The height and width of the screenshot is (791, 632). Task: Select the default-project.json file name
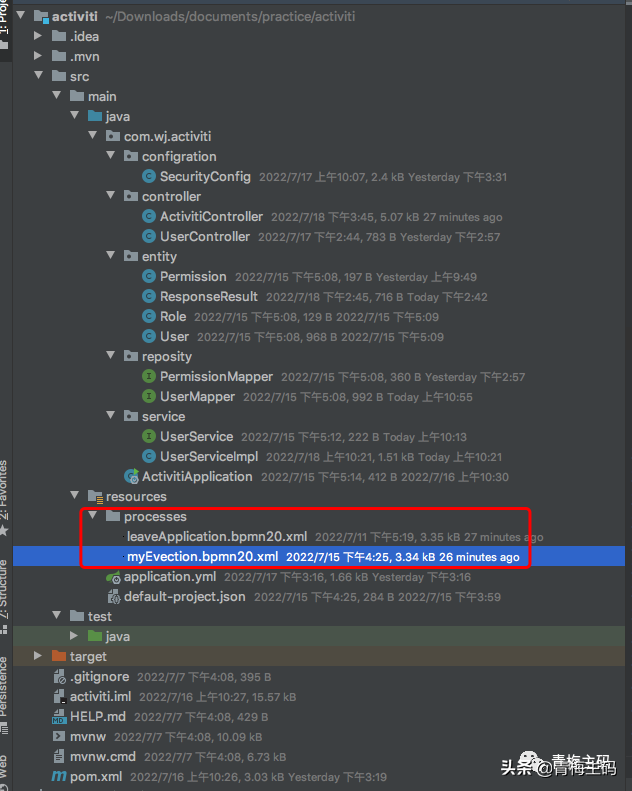point(185,597)
